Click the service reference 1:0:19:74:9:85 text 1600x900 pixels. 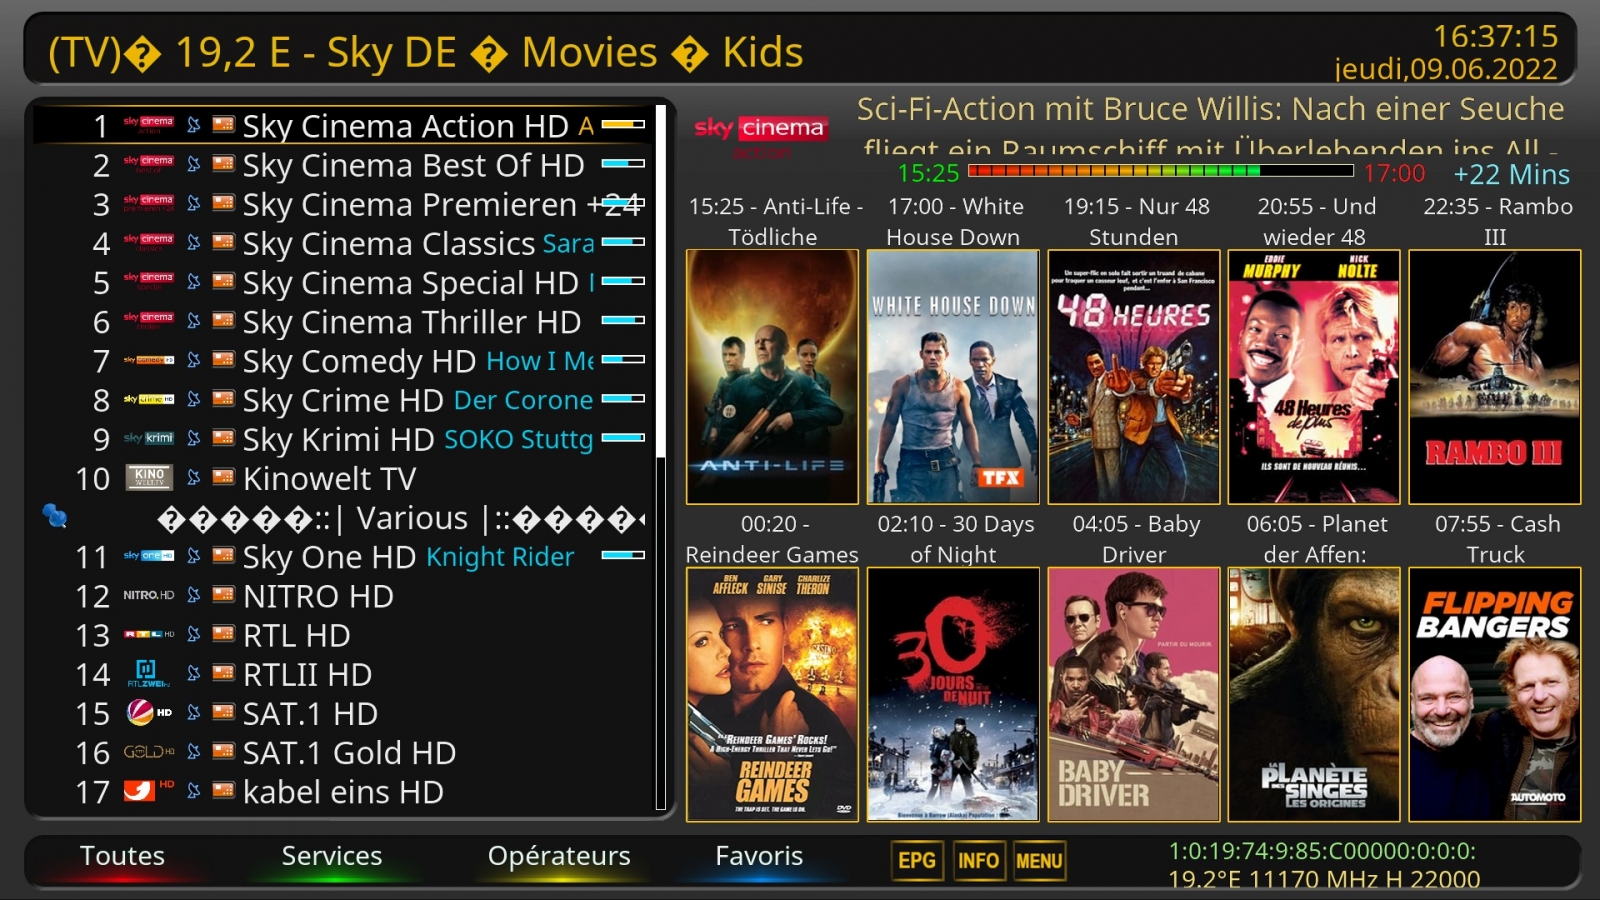(1322, 851)
